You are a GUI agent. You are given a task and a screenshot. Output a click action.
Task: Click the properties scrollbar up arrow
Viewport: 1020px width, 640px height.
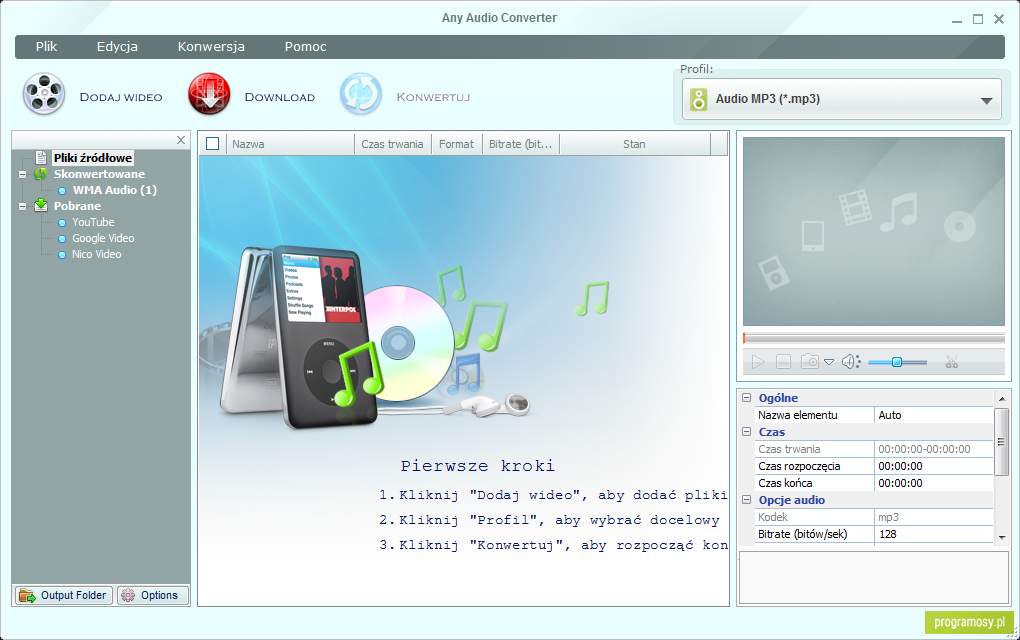point(1002,398)
